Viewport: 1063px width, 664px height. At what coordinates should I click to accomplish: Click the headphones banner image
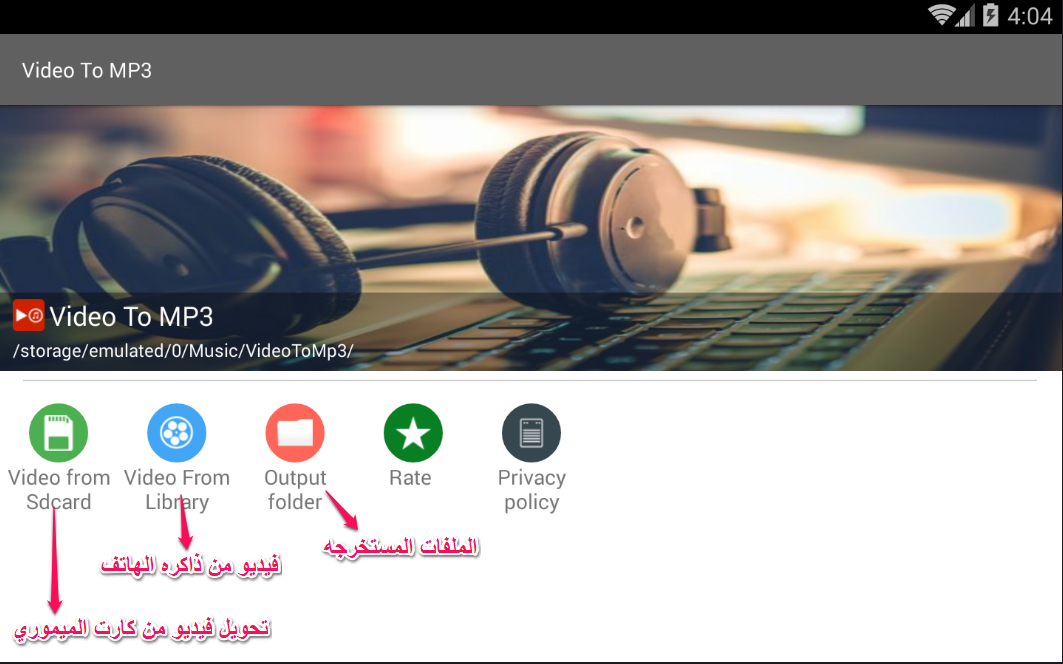click(532, 237)
